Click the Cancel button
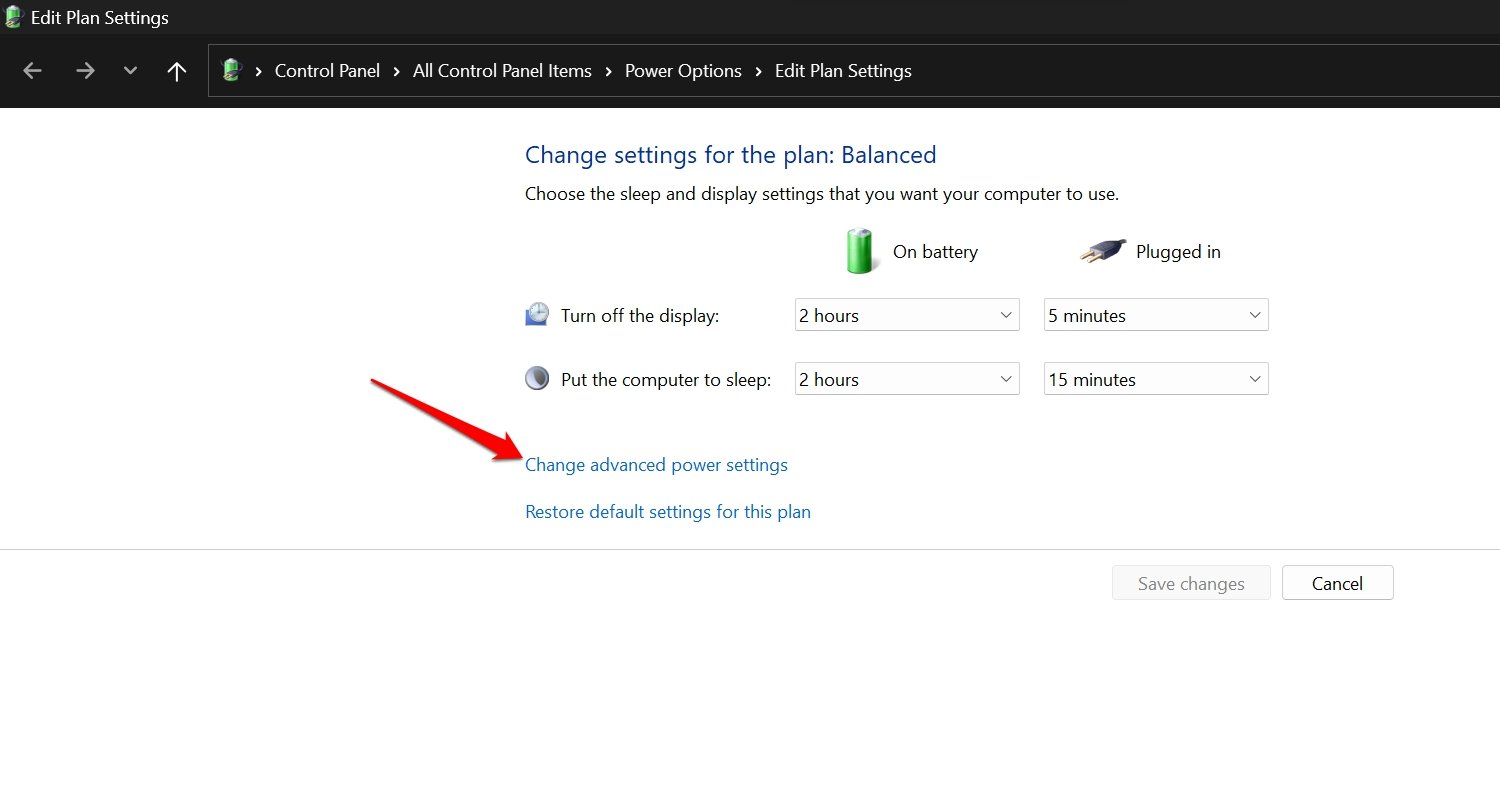 point(1337,583)
